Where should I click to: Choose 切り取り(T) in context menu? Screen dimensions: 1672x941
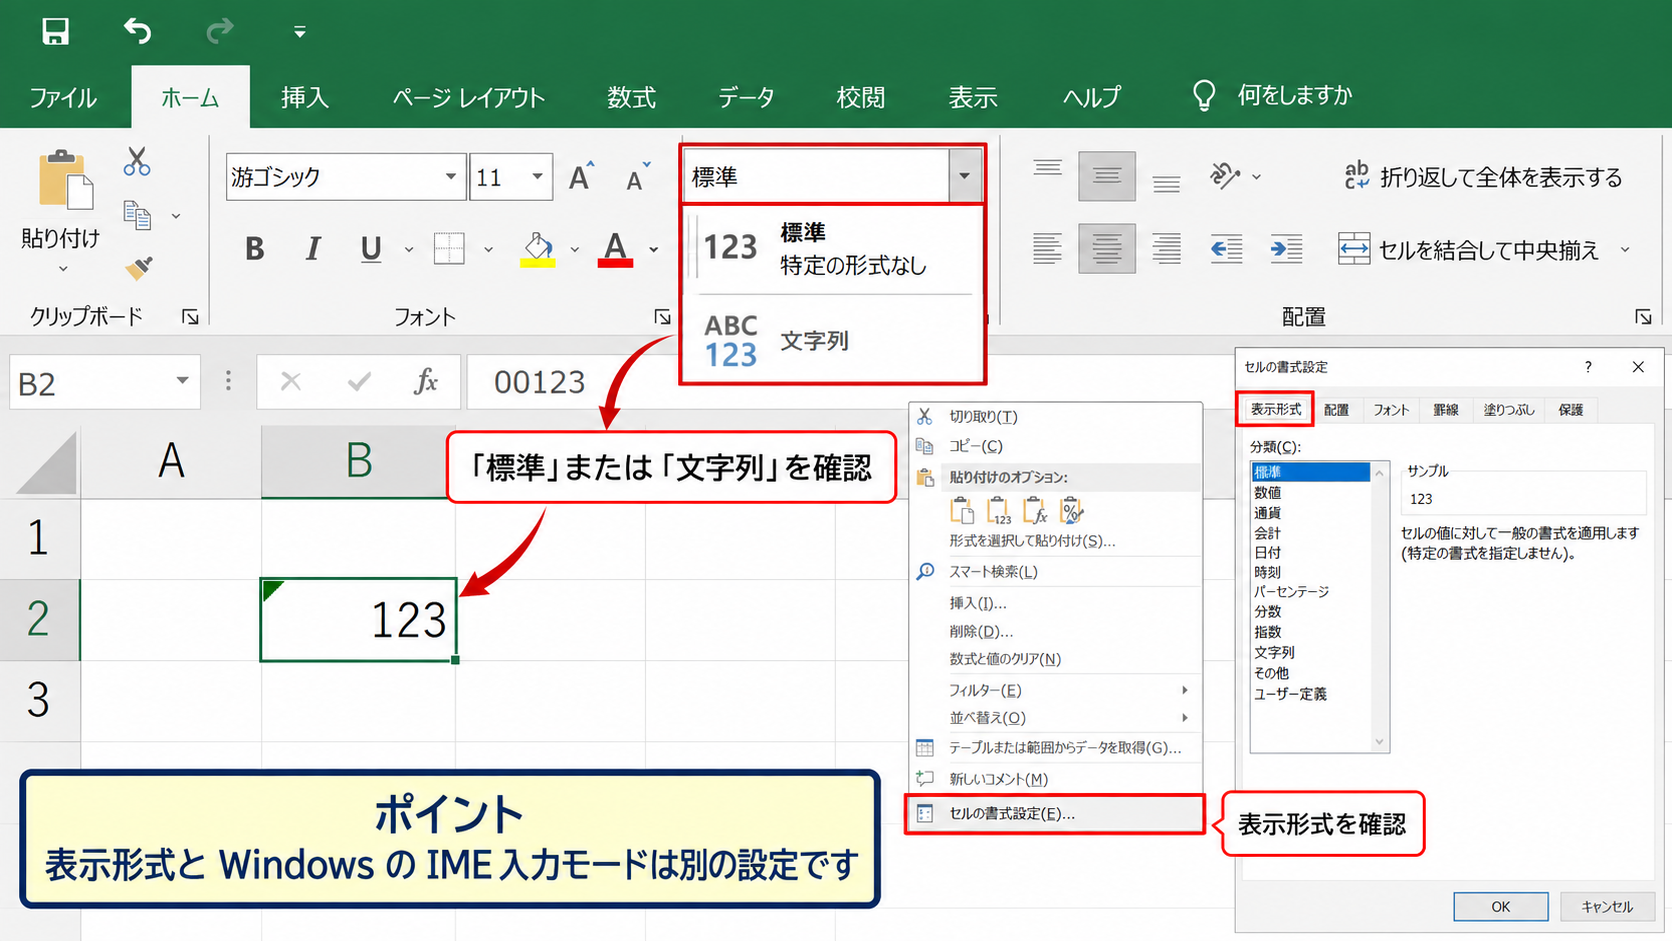[1055, 416]
